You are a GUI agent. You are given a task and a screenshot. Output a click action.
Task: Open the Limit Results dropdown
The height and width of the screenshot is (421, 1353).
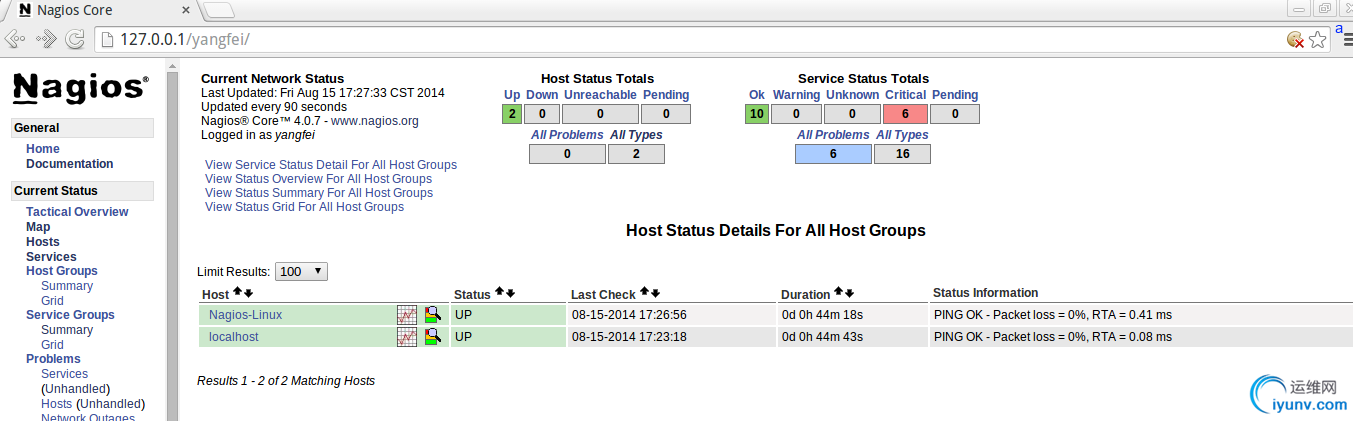tap(303, 271)
